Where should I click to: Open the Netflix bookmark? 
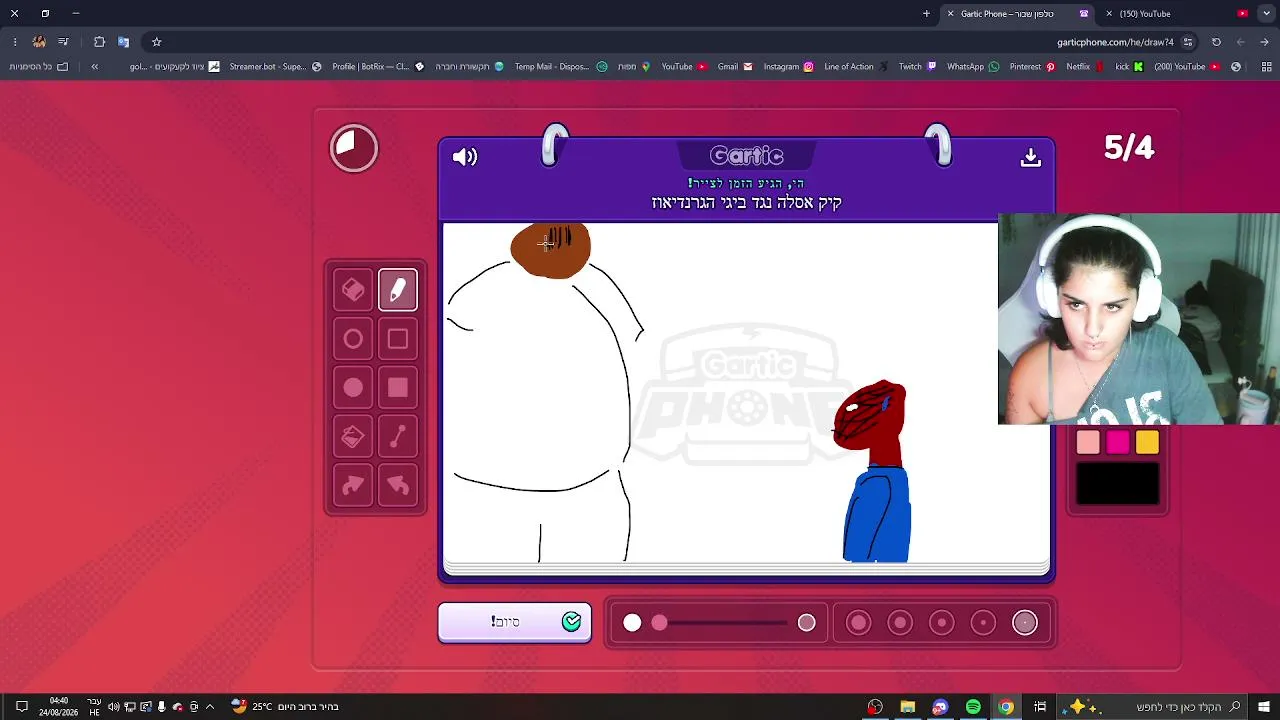pyautogui.click(x=1085, y=67)
